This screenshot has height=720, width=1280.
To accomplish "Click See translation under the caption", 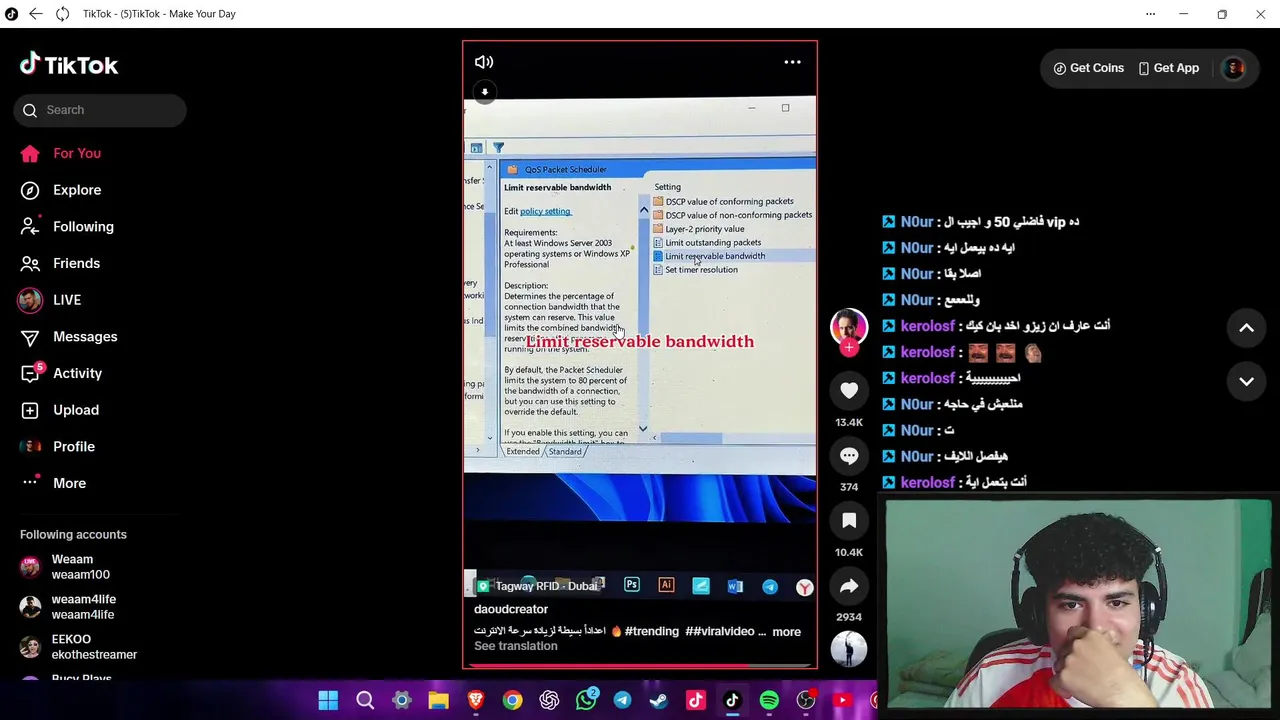I will [516, 646].
